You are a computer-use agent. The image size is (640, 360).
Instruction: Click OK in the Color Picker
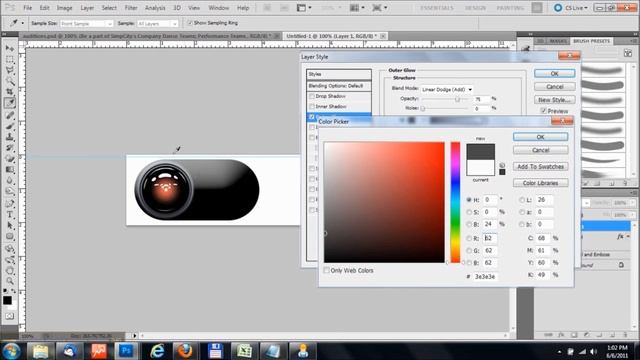coord(540,137)
